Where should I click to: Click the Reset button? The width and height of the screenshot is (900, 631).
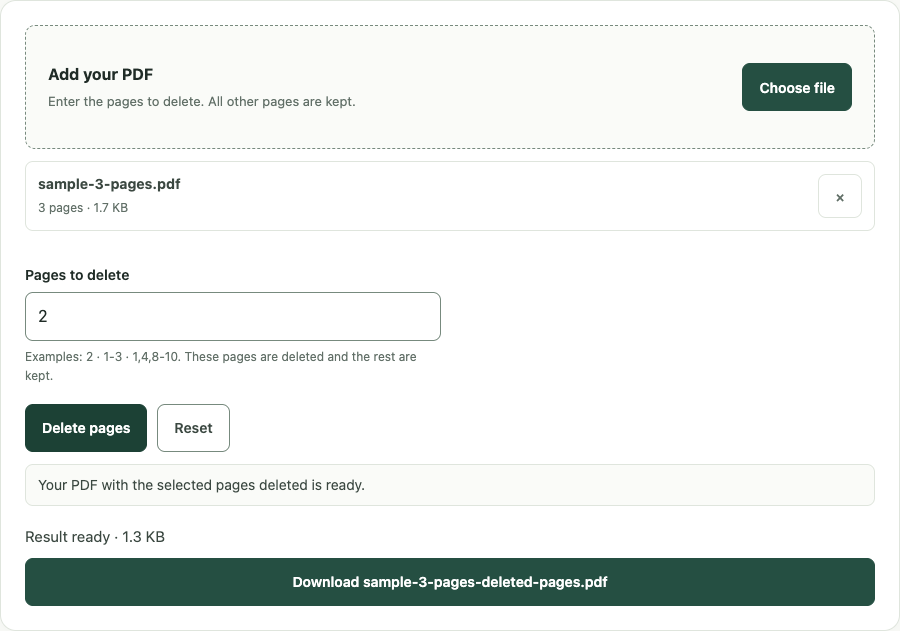pos(193,428)
